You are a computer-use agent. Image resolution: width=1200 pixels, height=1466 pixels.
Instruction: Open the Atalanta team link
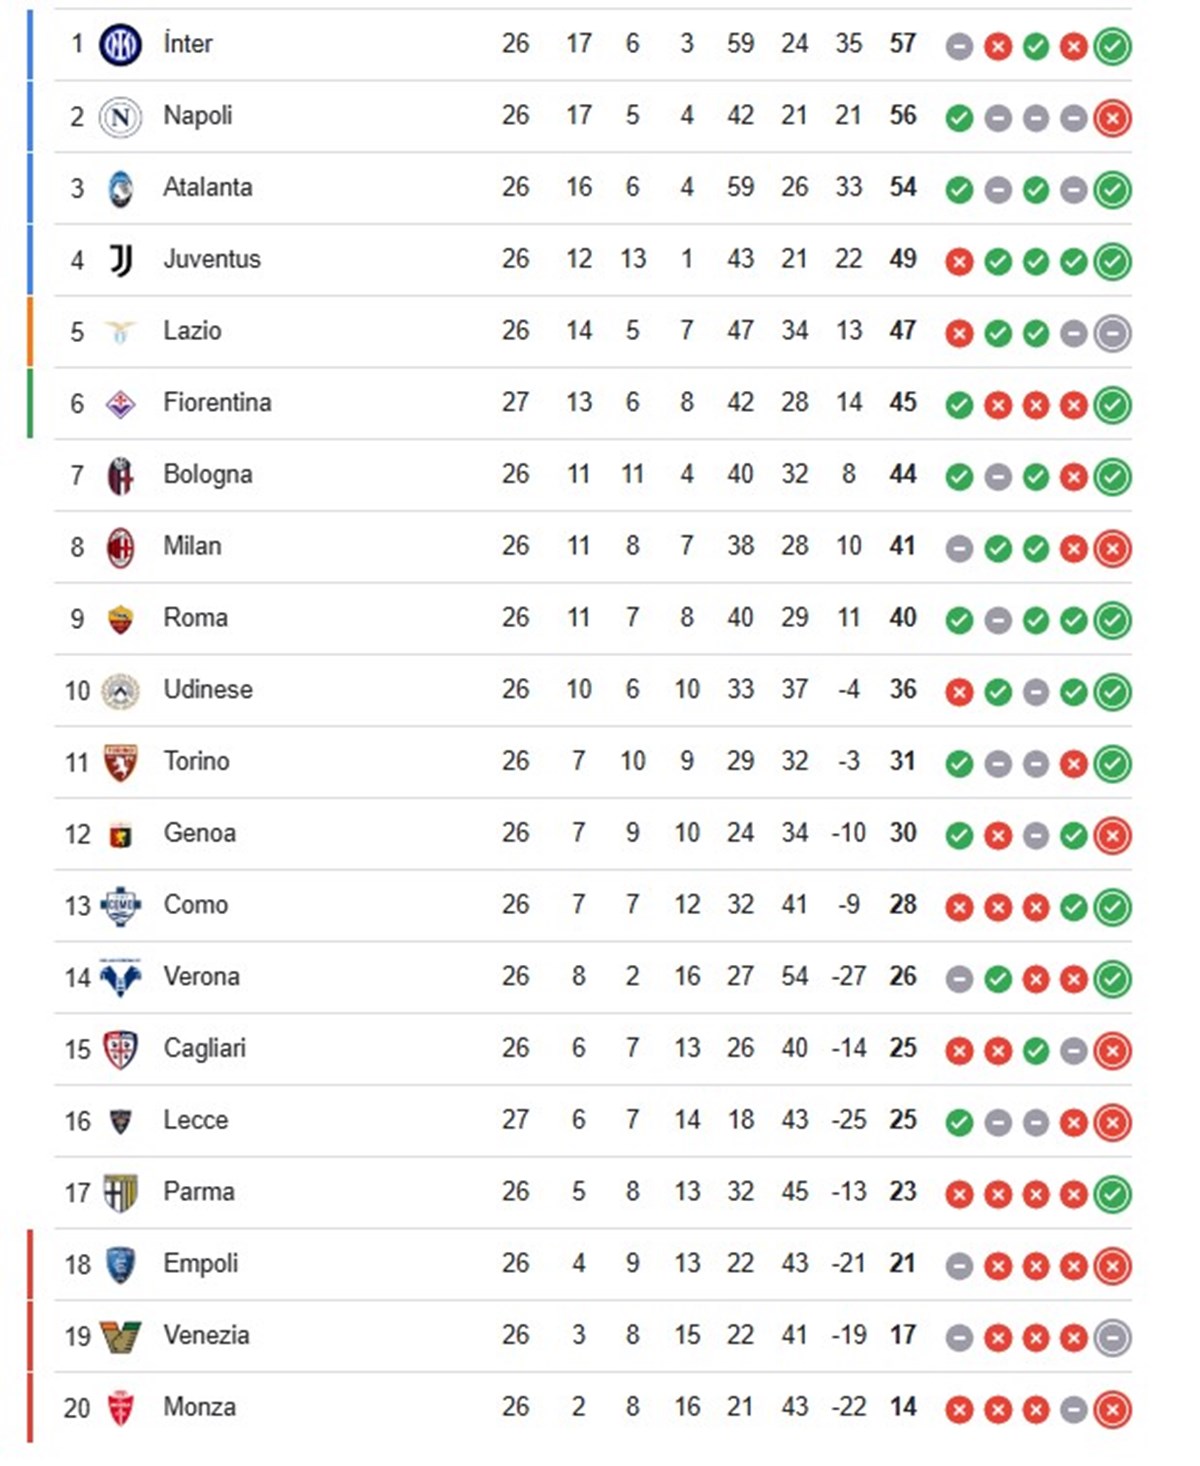(208, 187)
